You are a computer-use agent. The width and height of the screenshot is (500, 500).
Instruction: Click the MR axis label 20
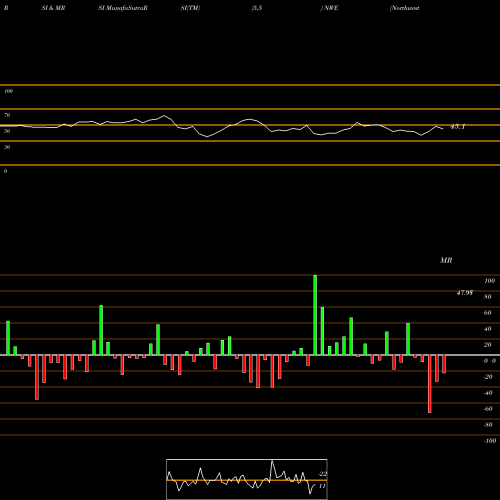click(x=488, y=345)
